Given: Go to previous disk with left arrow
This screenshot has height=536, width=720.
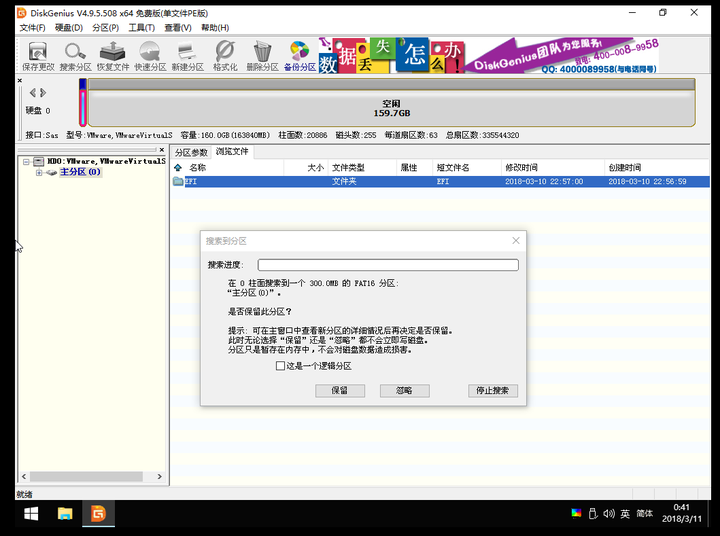Looking at the screenshot, I should click(x=33, y=93).
